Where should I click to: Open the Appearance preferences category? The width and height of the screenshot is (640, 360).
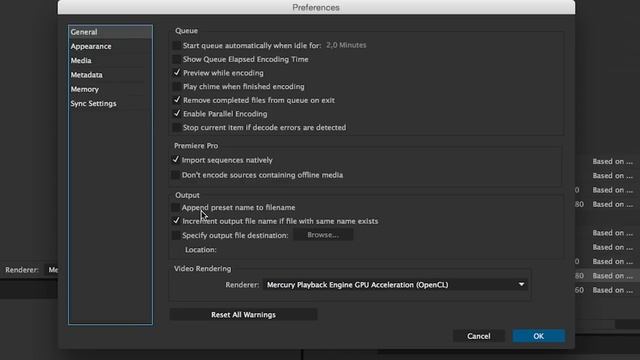pyautogui.click(x=110, y=46)
